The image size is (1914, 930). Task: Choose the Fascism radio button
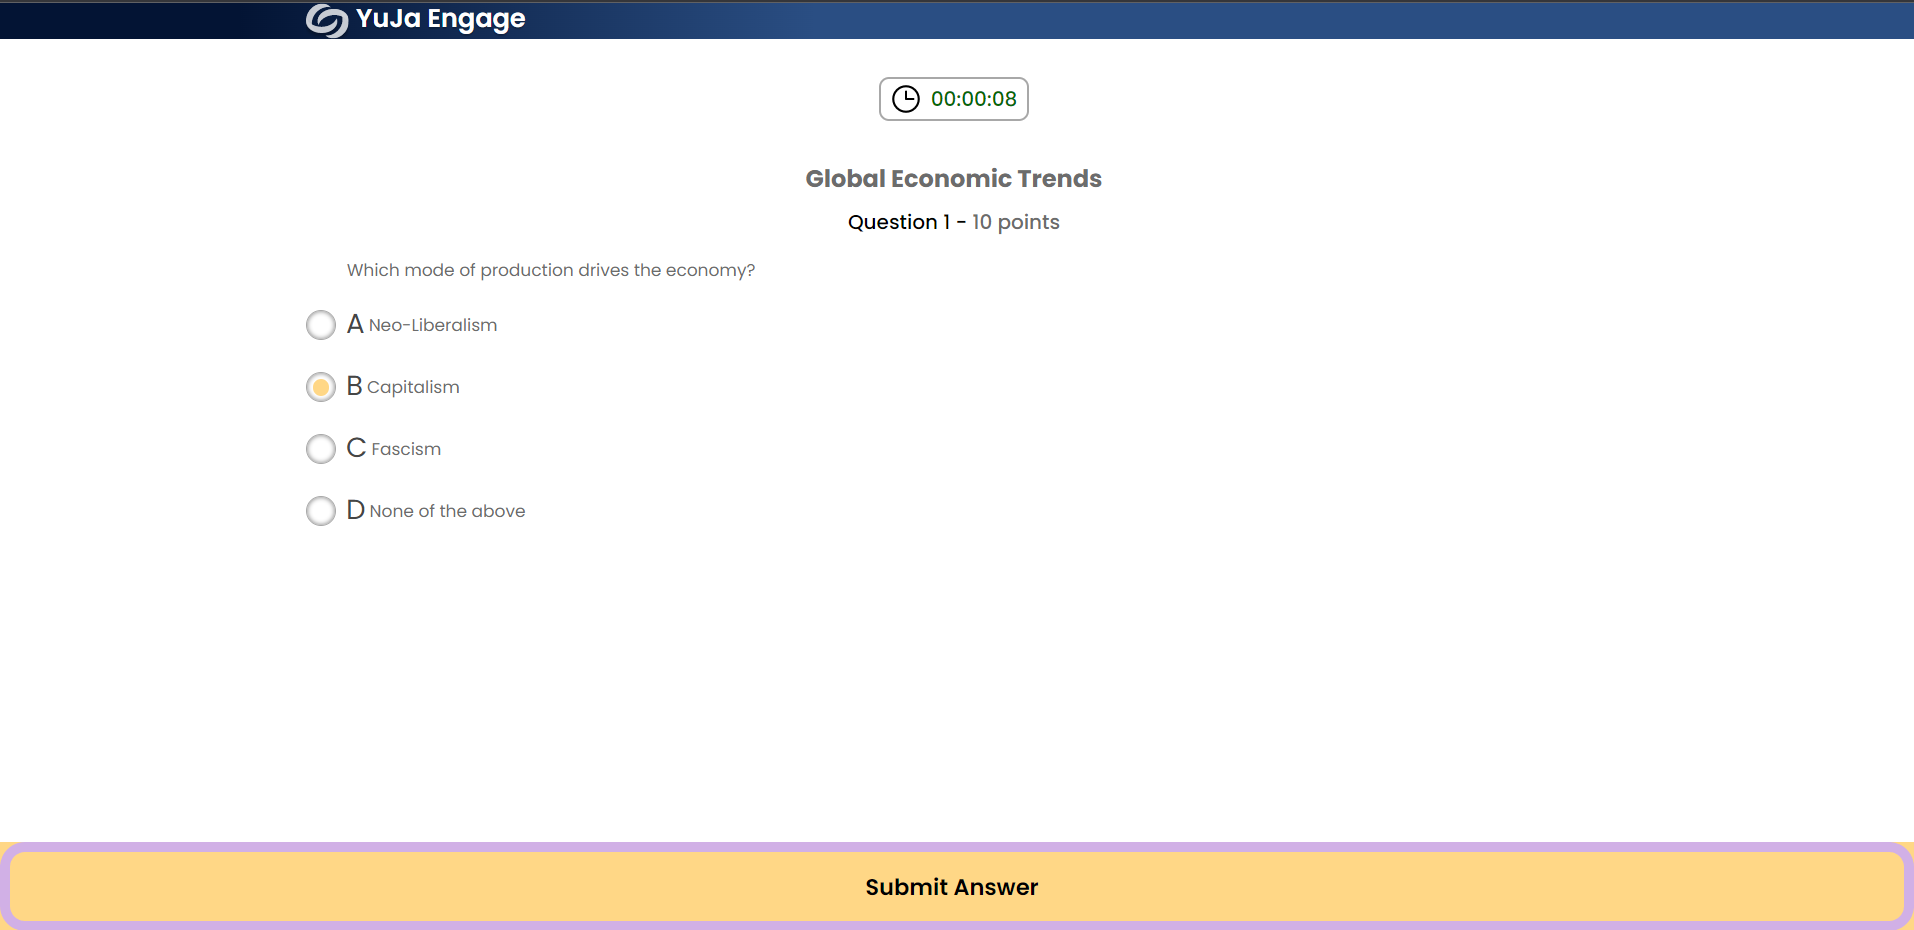pyautogui.click(x=321, y=449)
